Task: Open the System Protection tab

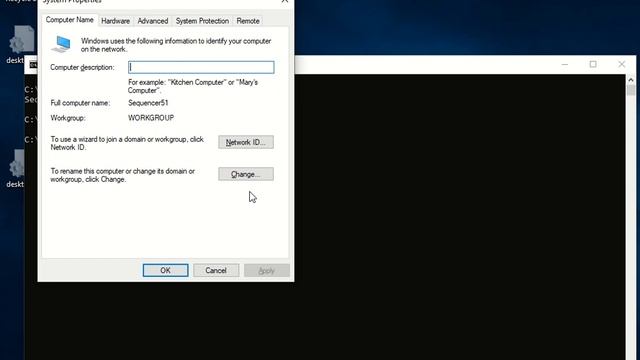Action: [x=202, y=21]
